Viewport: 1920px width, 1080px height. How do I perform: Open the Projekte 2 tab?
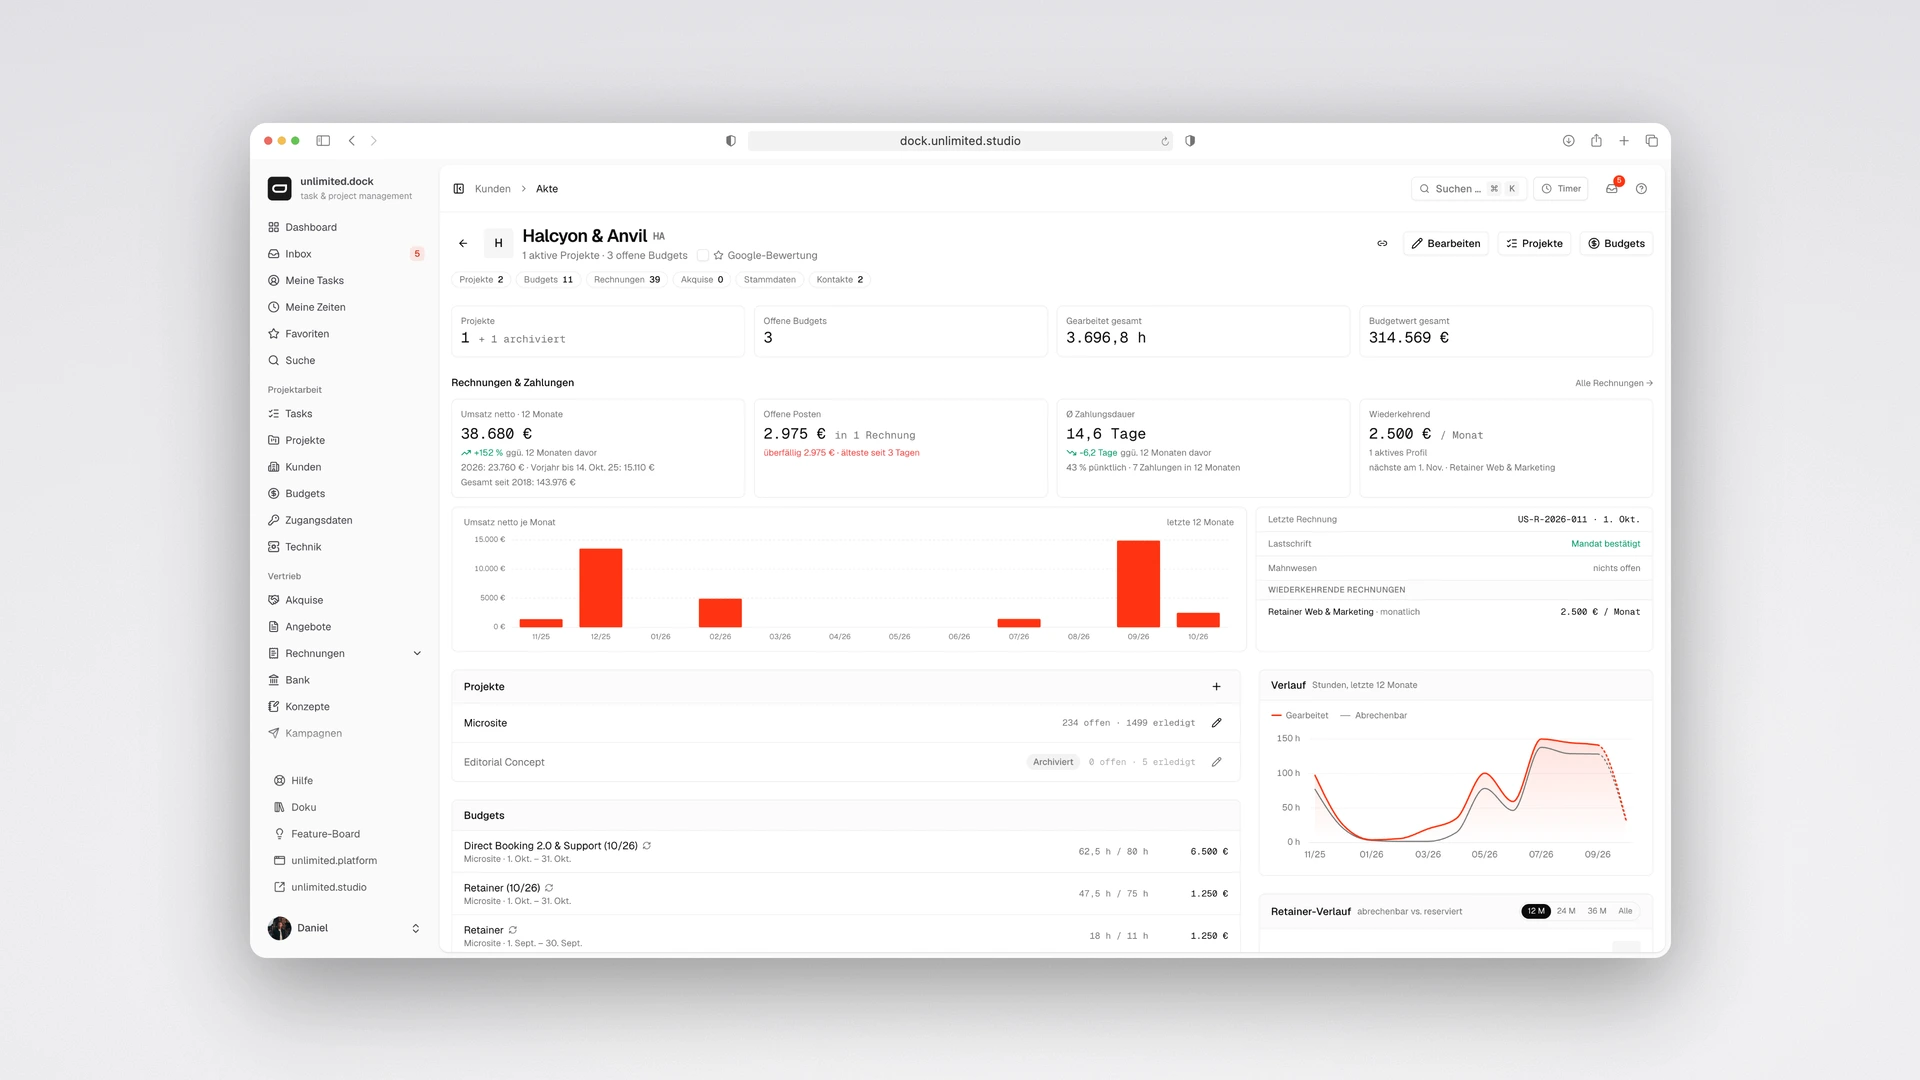(x=481, y=280)
